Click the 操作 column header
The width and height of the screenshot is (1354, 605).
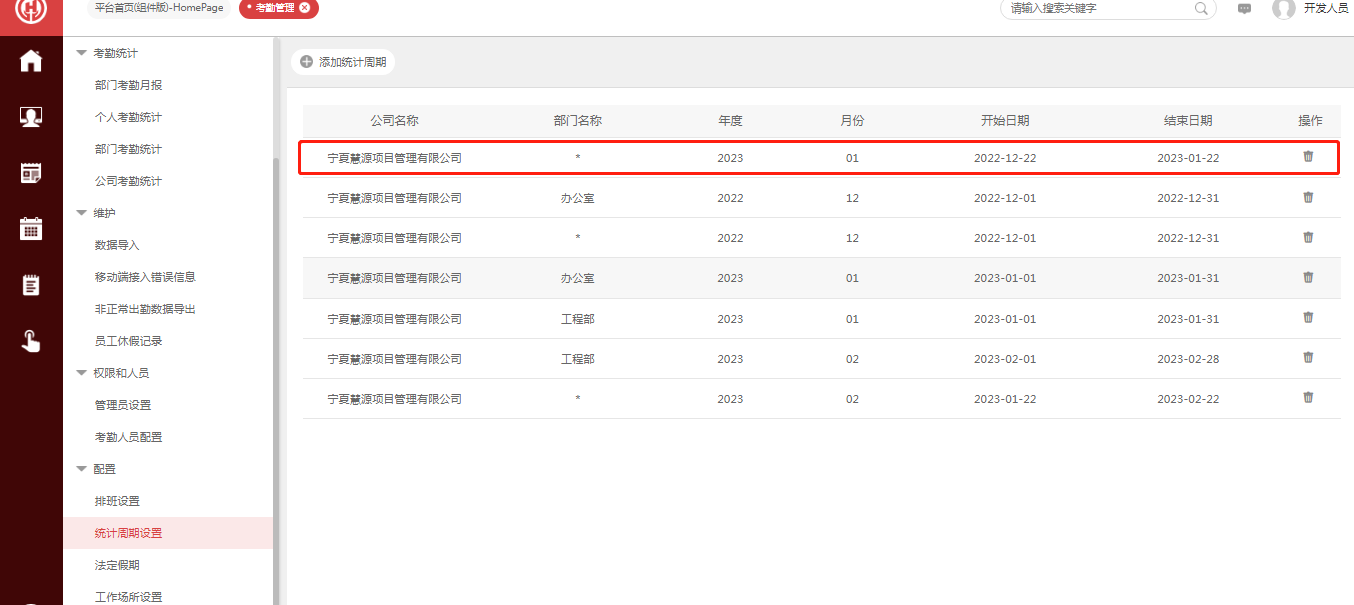(x=1310, y=121)
